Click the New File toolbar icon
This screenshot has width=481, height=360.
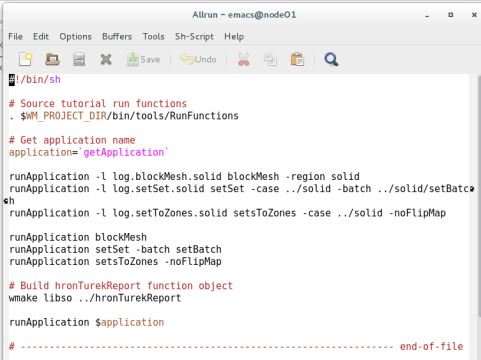(26, 60)
